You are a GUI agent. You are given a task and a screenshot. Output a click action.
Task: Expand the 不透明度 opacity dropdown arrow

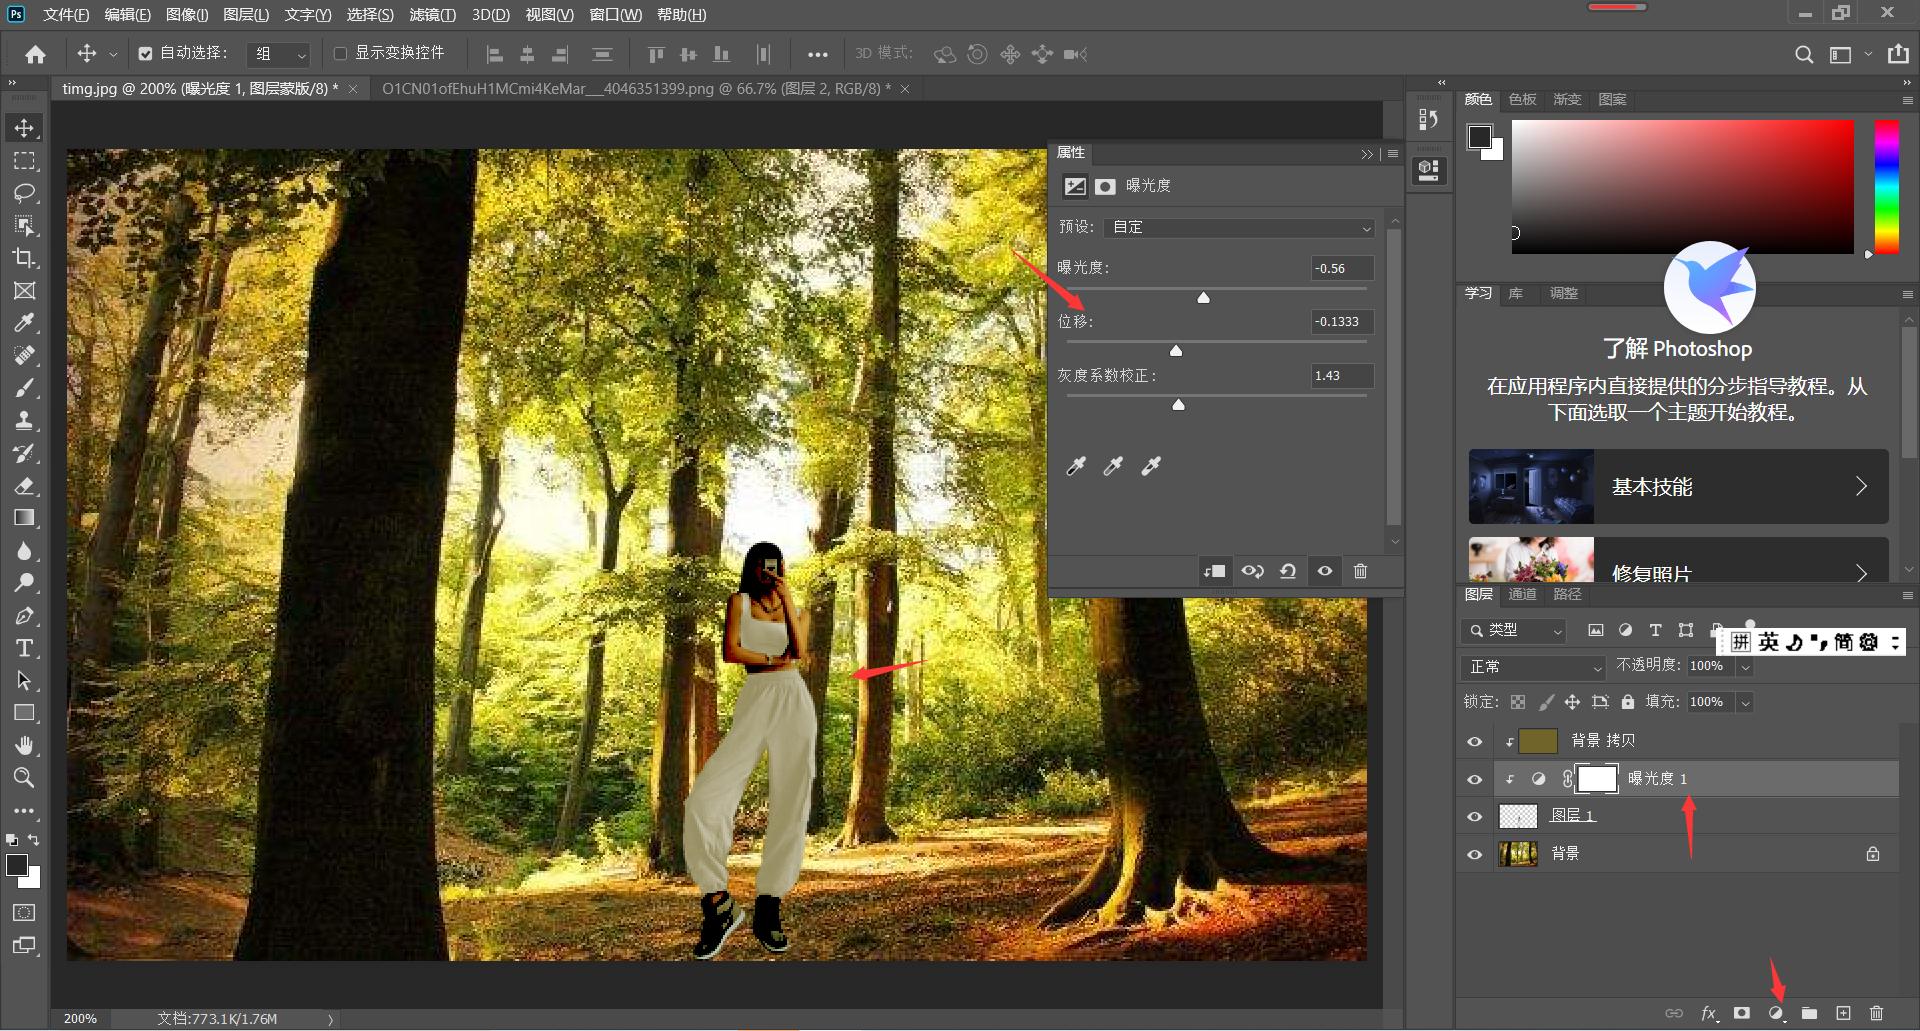pos(1745,667)
